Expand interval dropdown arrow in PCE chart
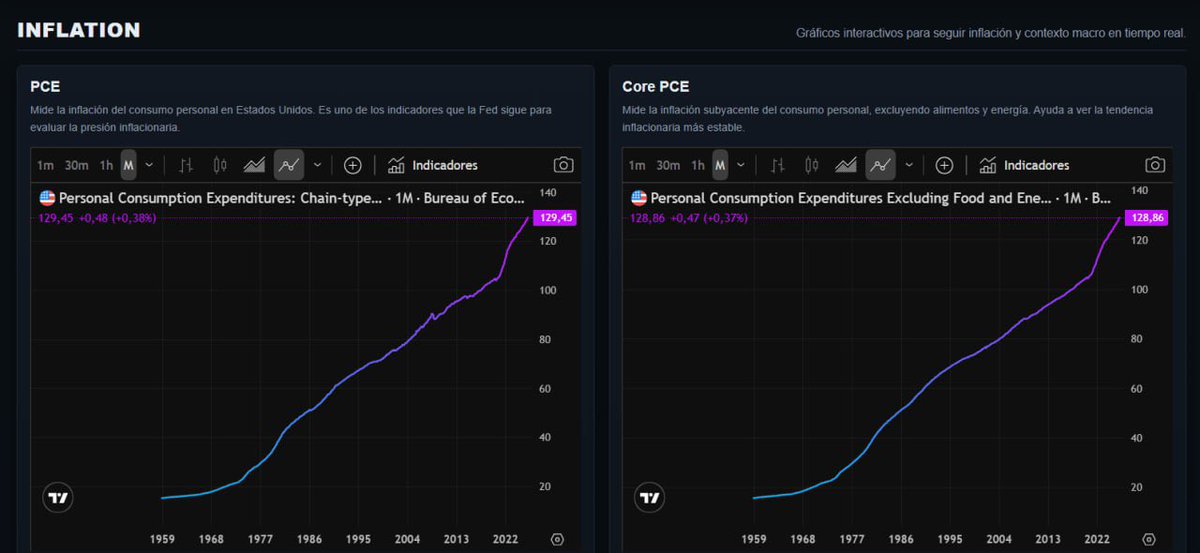The image size is (1200, 553). pos(149,165)
